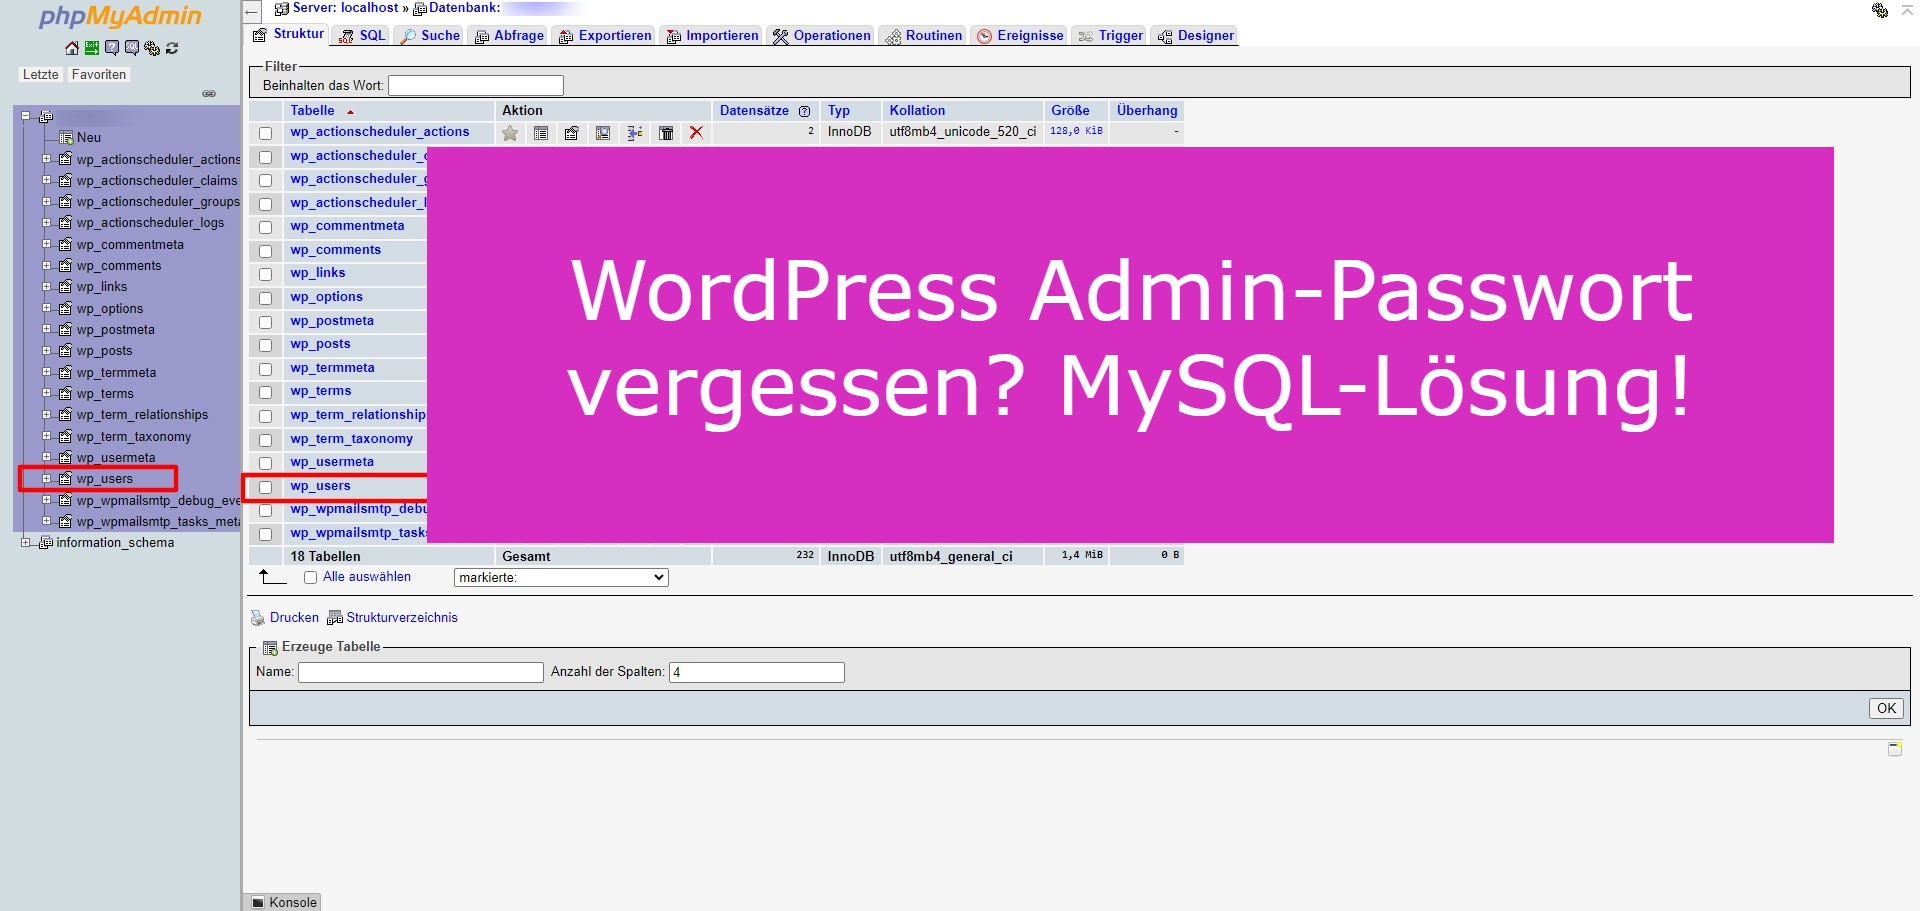The height and width of the screenshot is (911, 1920).
Task: Select the wp_options row checkbox
Action: point(265,298)
